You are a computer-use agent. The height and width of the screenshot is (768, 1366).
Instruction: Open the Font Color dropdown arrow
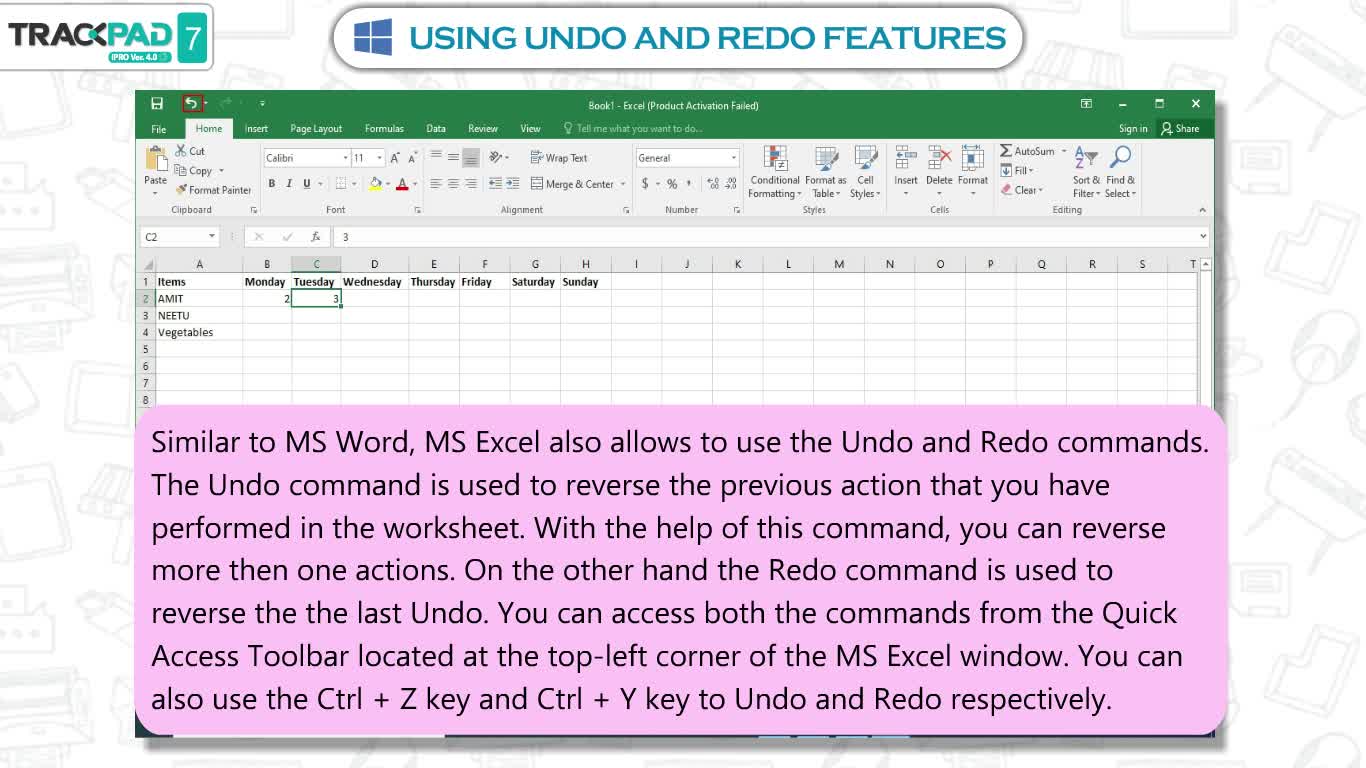click(414, 184)
